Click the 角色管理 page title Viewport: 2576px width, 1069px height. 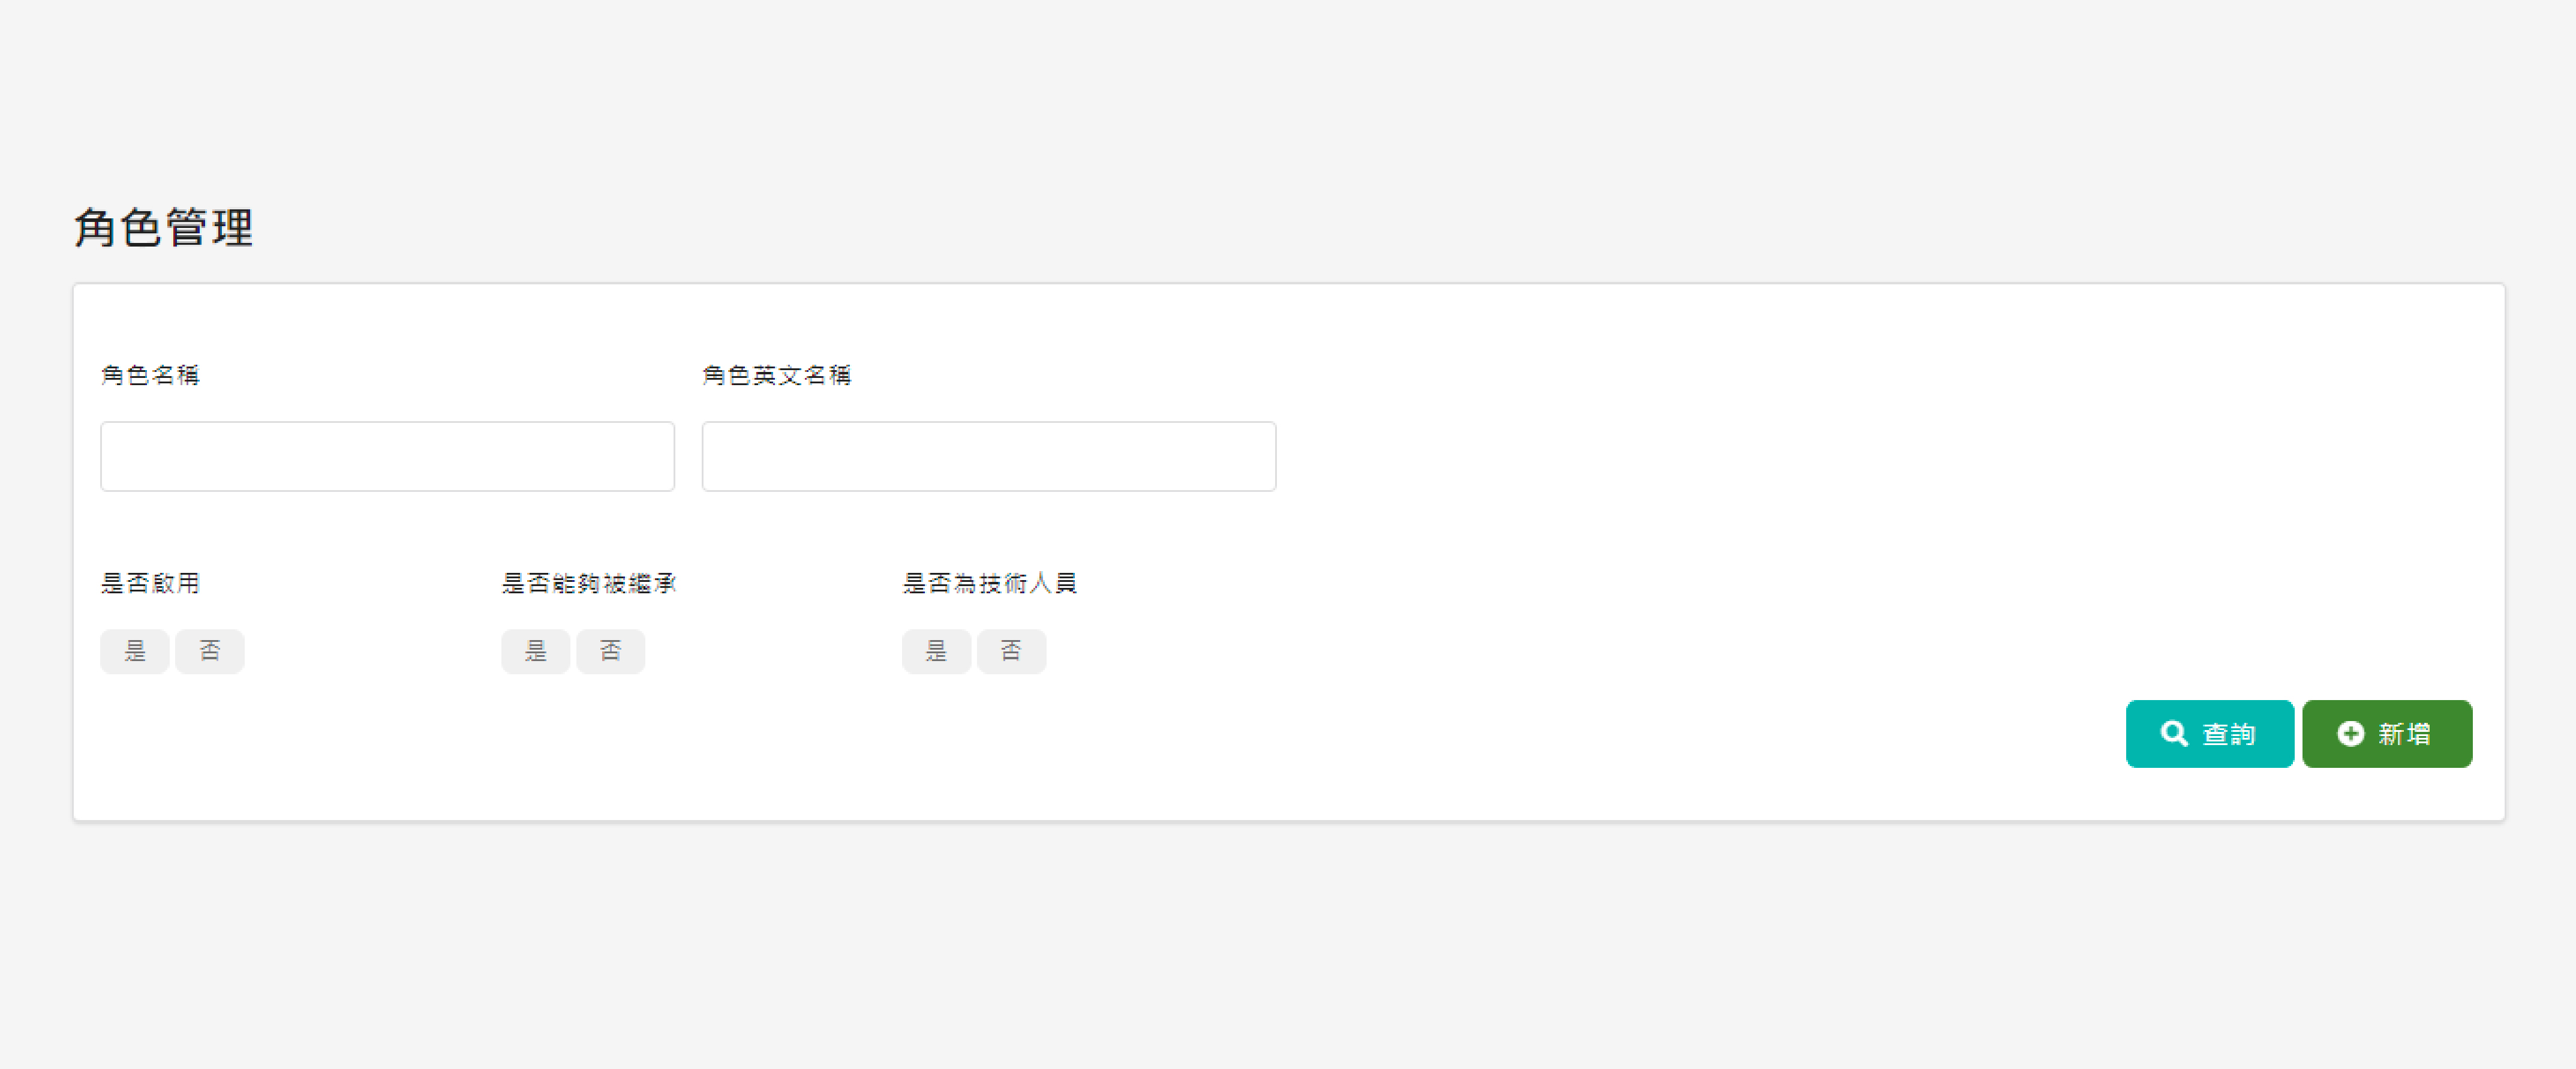163,227
